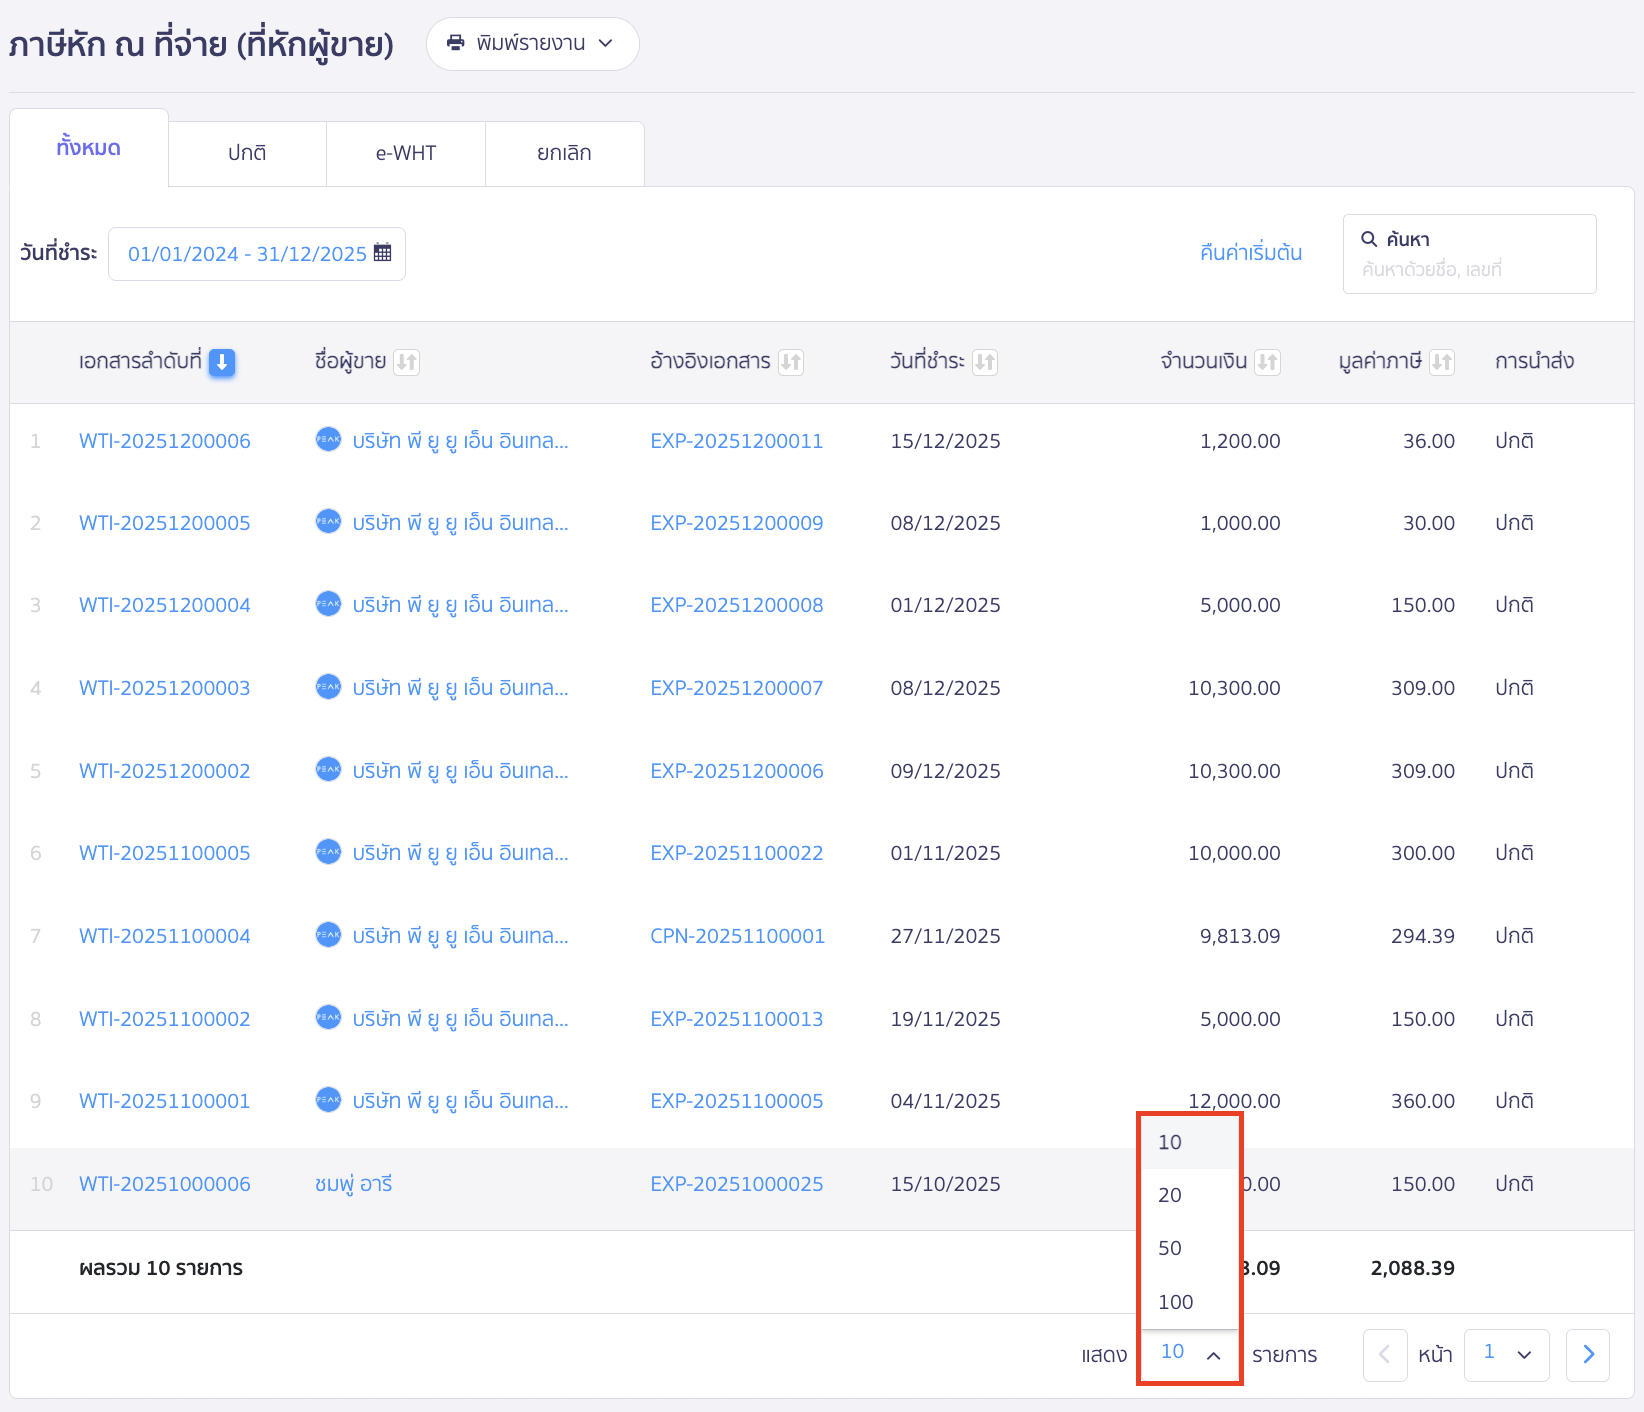This screenshot has width=1644, height=1412.
Task: Sort by อ้างอิงเอกสาร column icon
Action: pos(791,362)
